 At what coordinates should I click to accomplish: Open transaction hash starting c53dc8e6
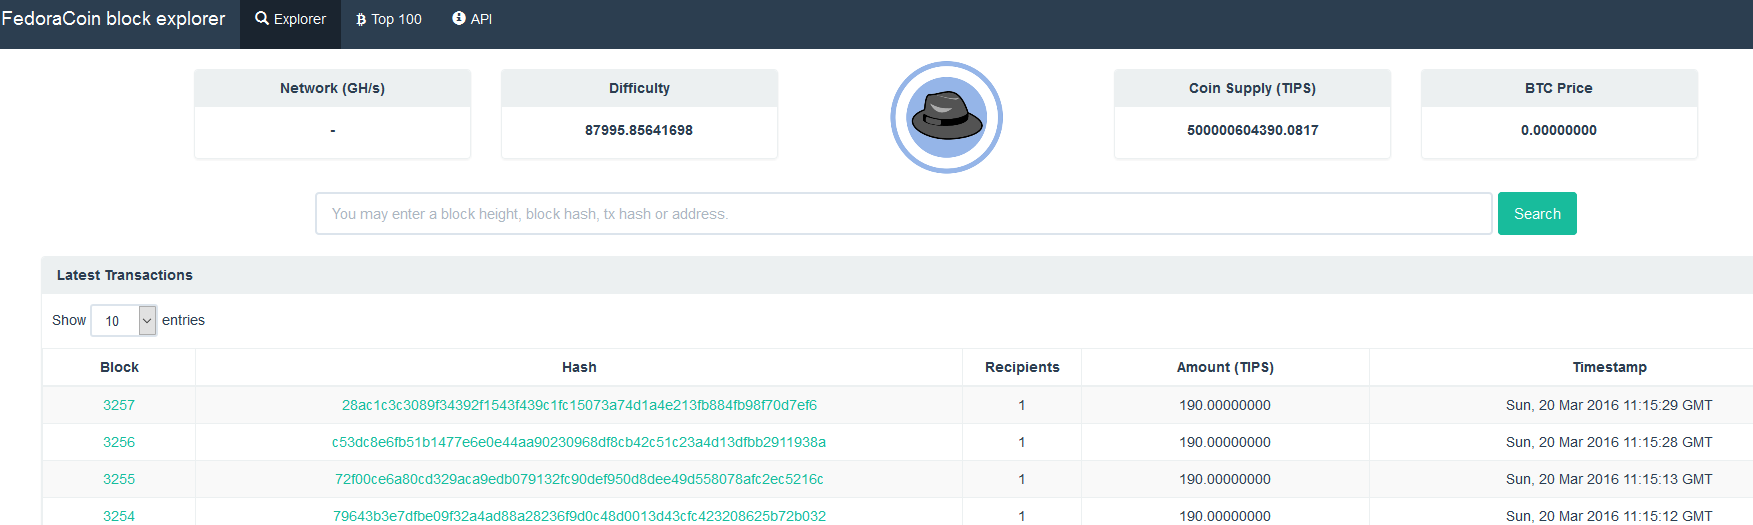pos(579,442)
